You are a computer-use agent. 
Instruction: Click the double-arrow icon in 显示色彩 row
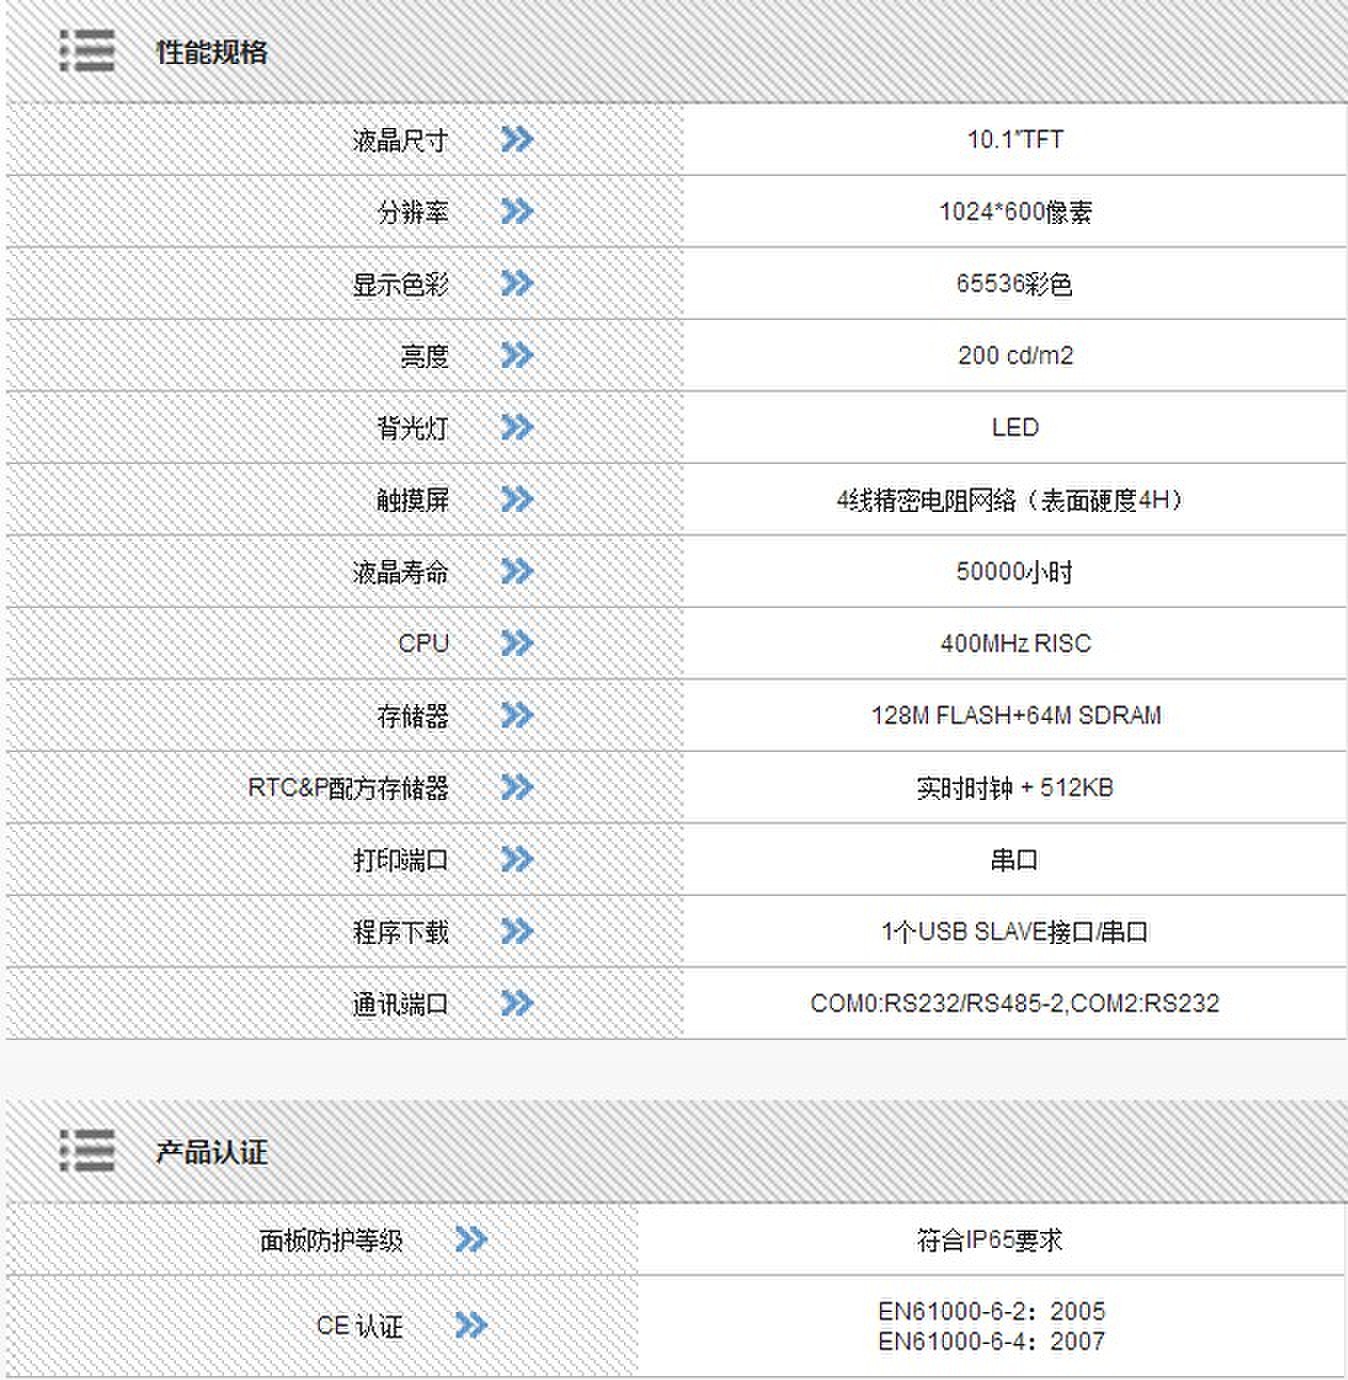coord(517,283)
